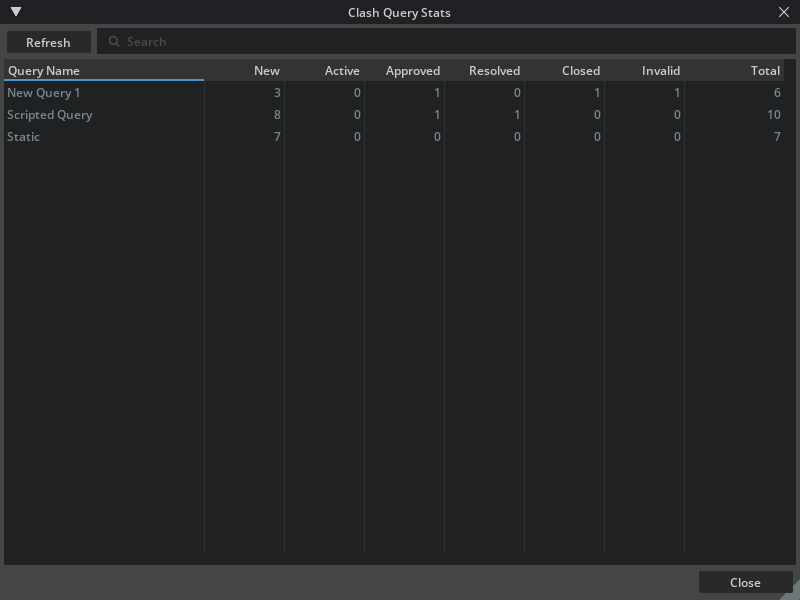Click the resize grip at bottom-right corner

coord(794,595)
